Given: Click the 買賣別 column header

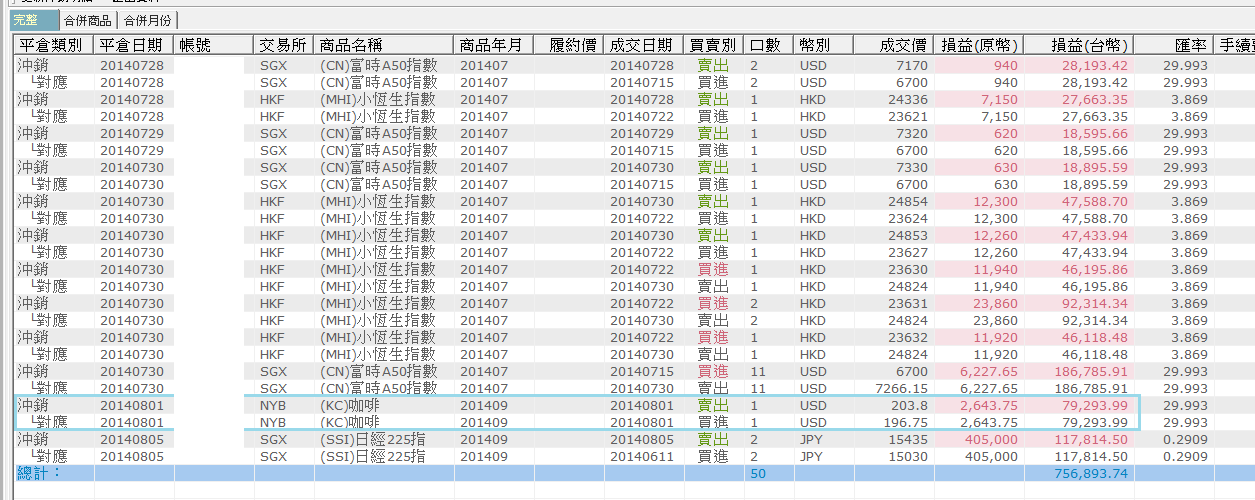Looking at the screenshot, I should (x=714, y=45).
